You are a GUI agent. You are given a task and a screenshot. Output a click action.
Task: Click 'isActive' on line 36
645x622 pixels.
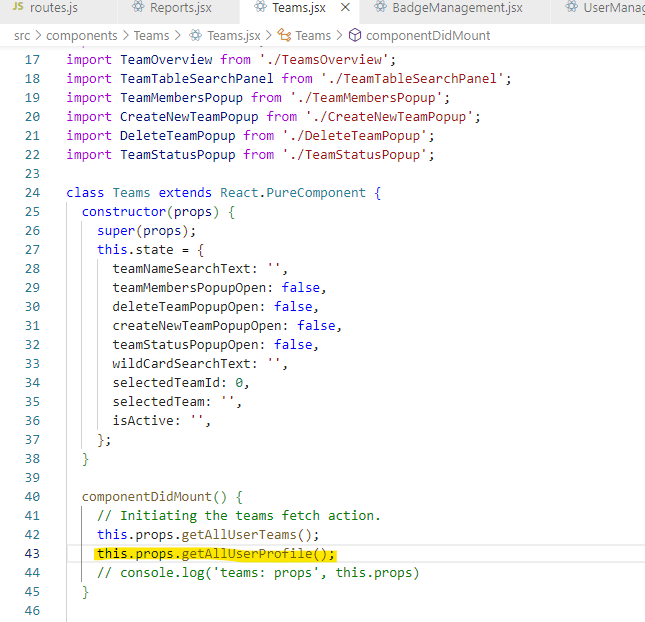pyautogui.click(x=142, y=420)
